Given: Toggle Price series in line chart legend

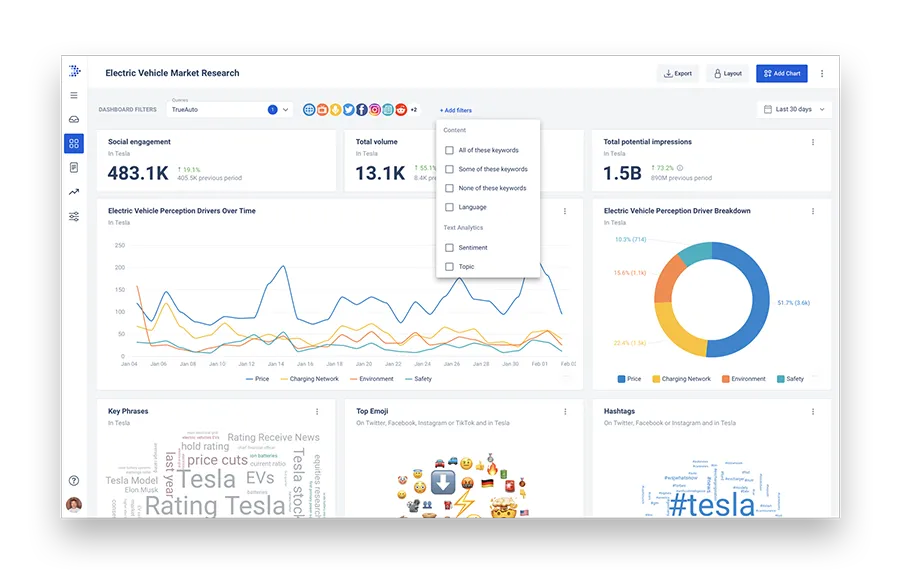Looking at the screenshot, I should (257, 379).
